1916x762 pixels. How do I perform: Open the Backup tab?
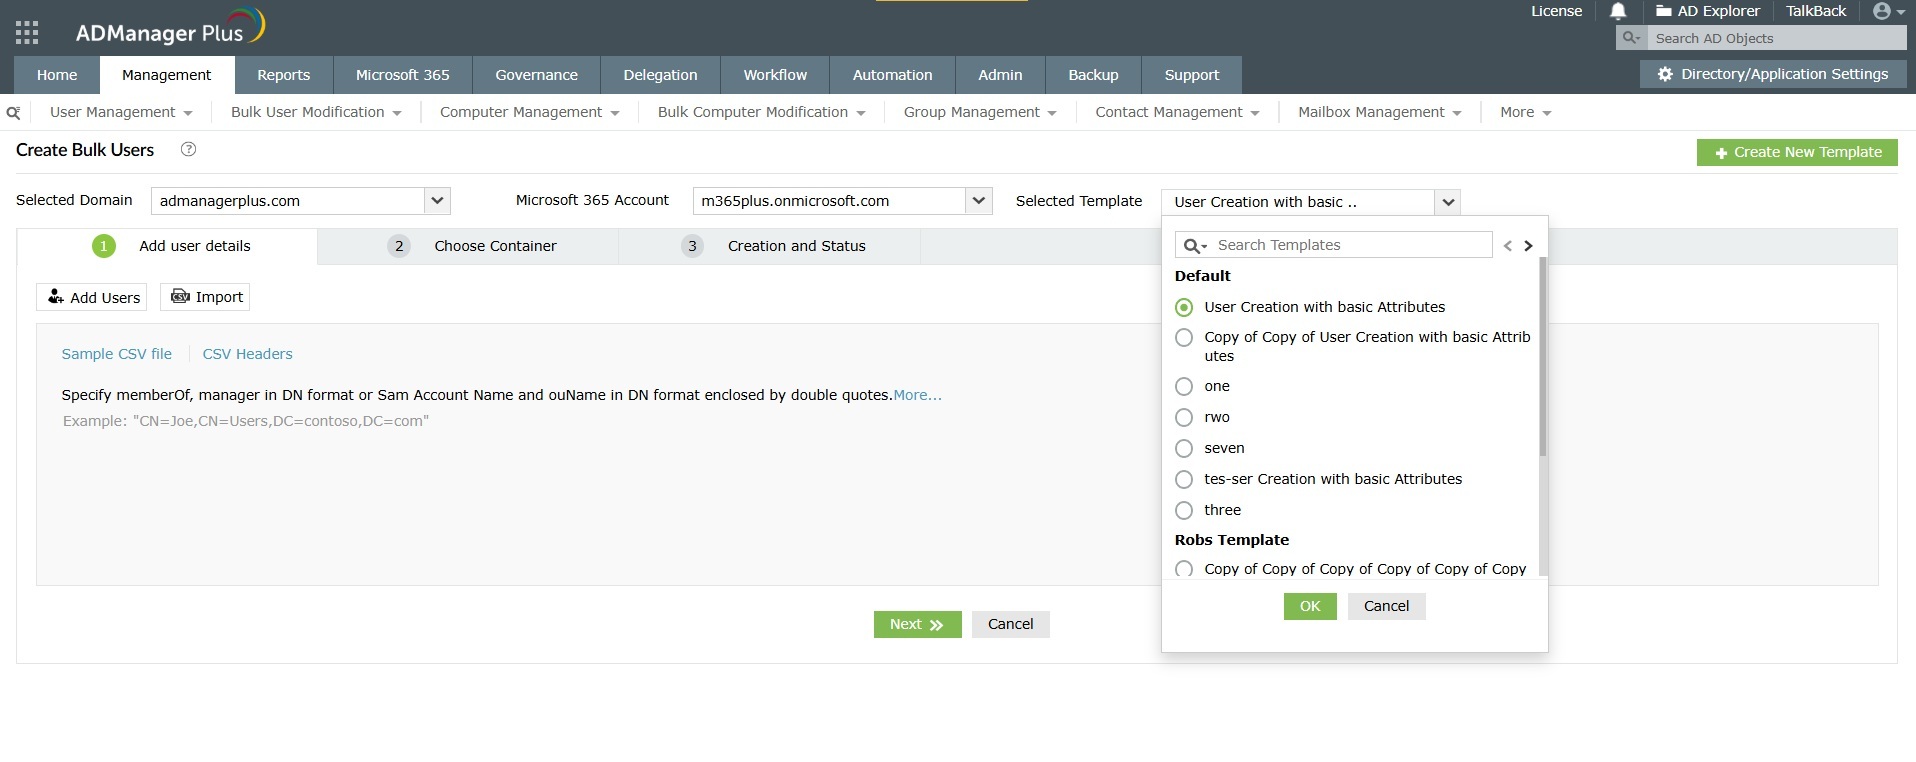click(1093, 75)
